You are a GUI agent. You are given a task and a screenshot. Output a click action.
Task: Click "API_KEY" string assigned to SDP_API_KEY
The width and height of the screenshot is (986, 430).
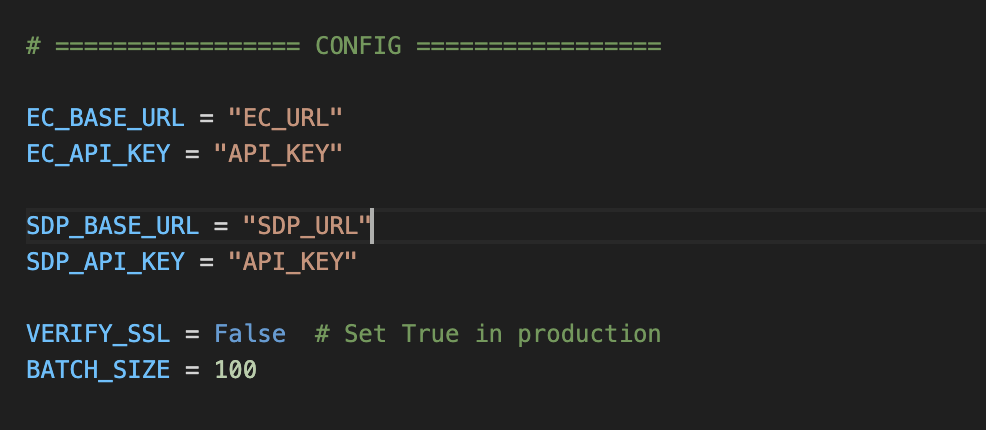(293, 262)
